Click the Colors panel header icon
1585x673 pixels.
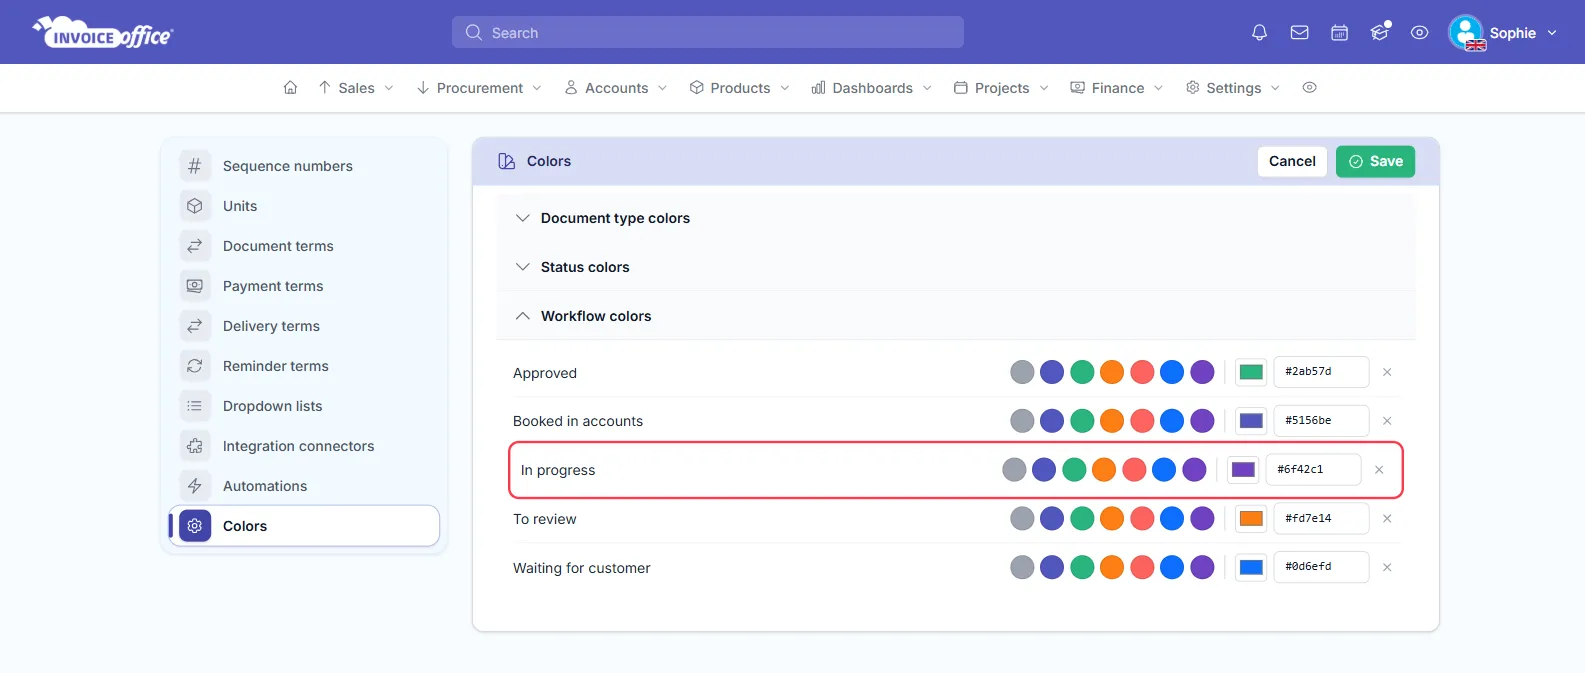click(507, 161)
